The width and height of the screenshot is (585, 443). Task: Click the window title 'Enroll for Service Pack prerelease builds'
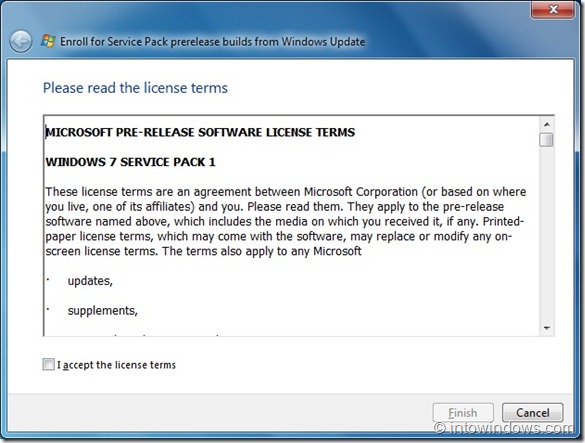[212, 41]
